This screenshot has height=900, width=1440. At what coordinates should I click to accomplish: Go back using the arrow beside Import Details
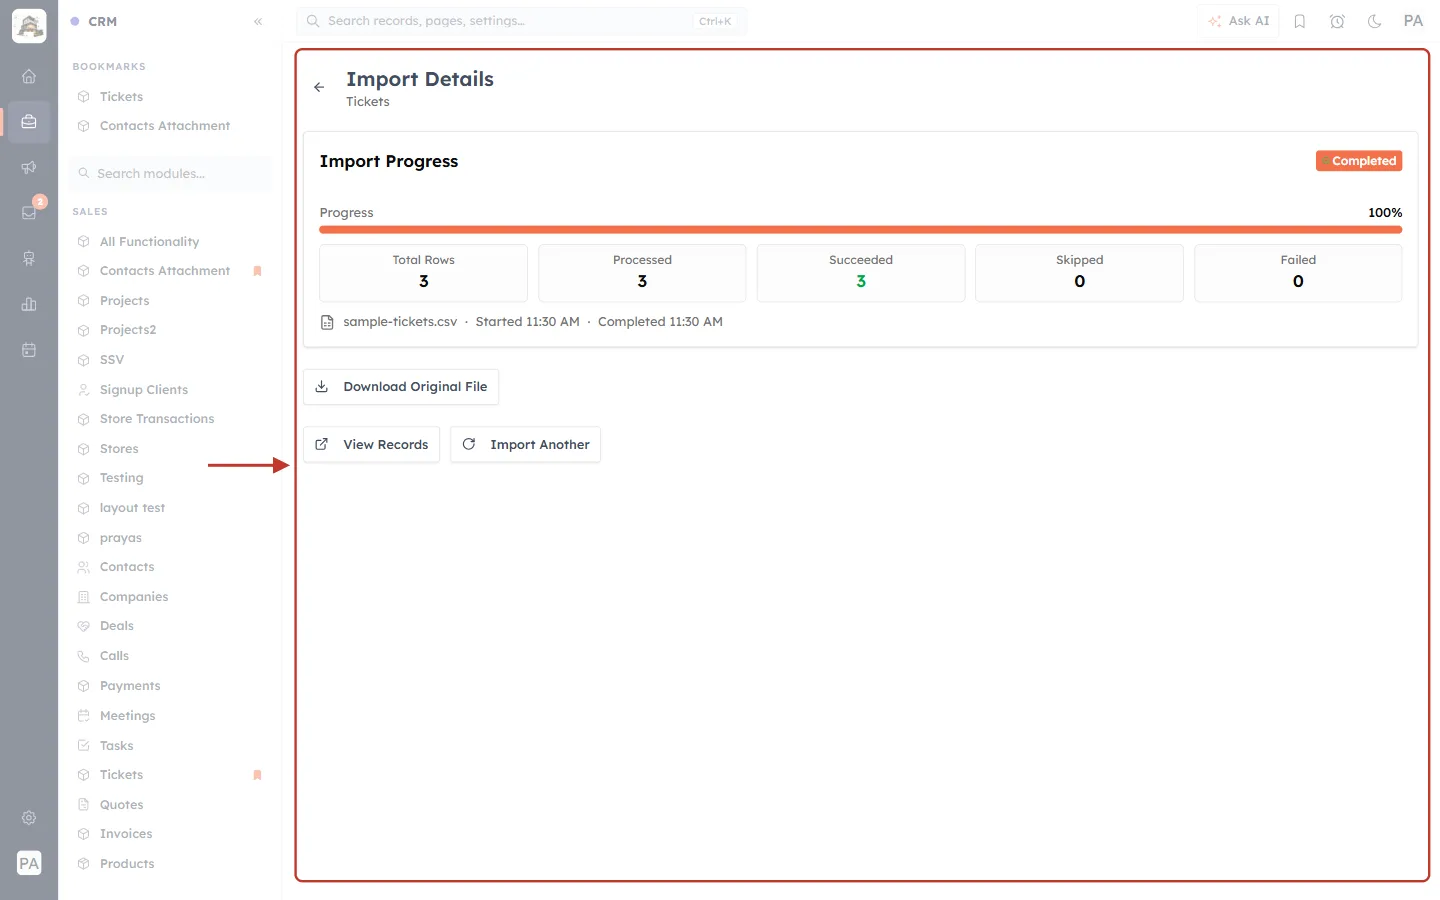(319, 87)
